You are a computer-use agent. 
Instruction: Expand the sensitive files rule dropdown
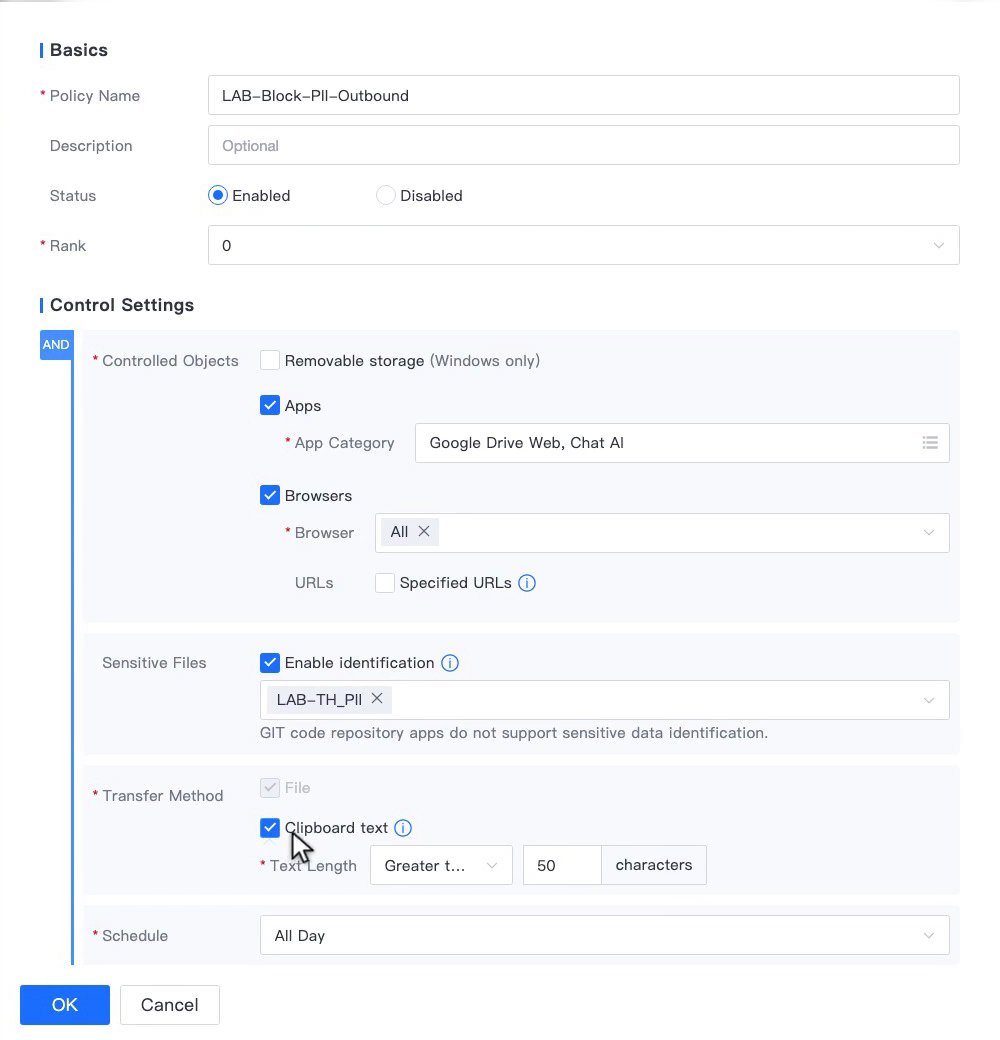click(x=605, y=700)
